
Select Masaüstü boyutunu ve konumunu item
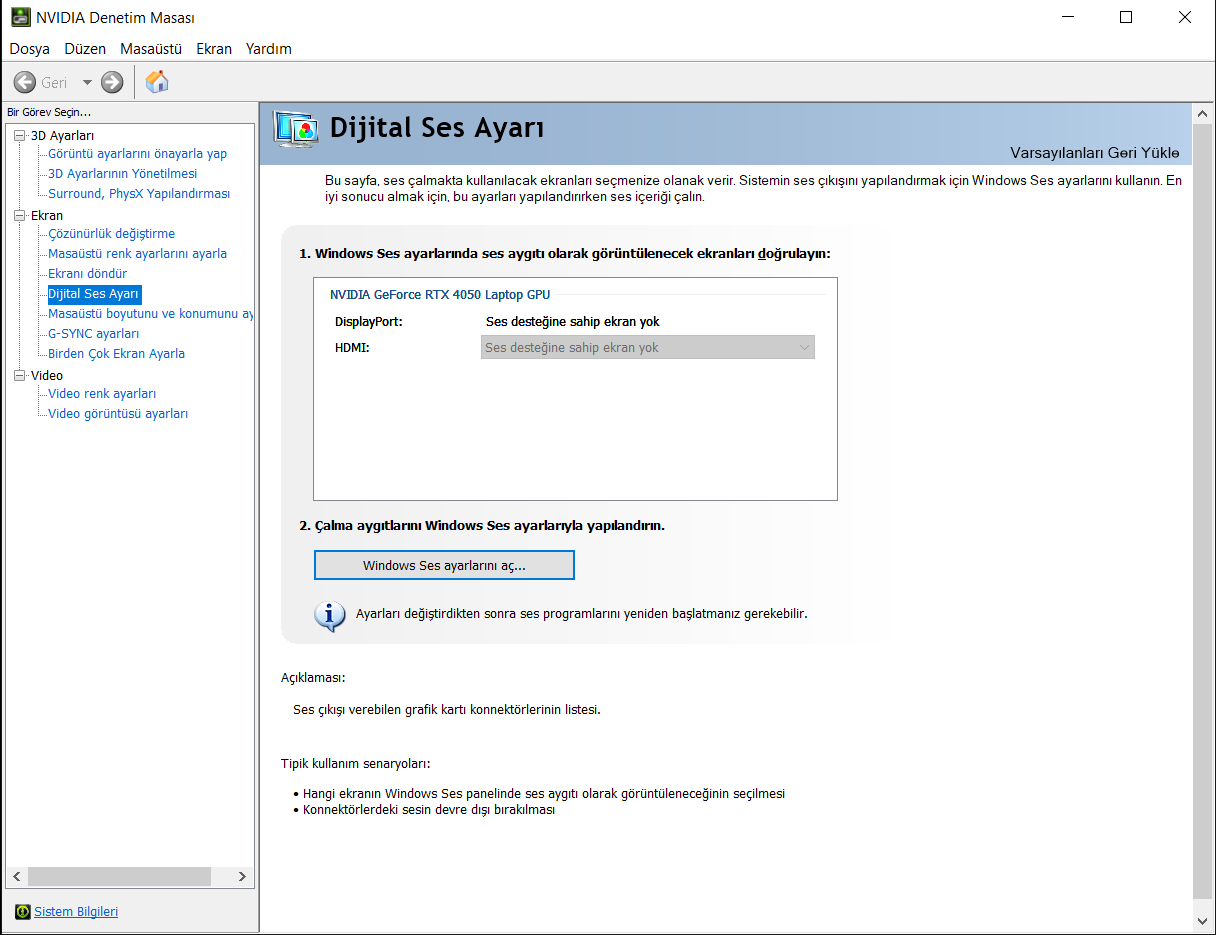150,313
